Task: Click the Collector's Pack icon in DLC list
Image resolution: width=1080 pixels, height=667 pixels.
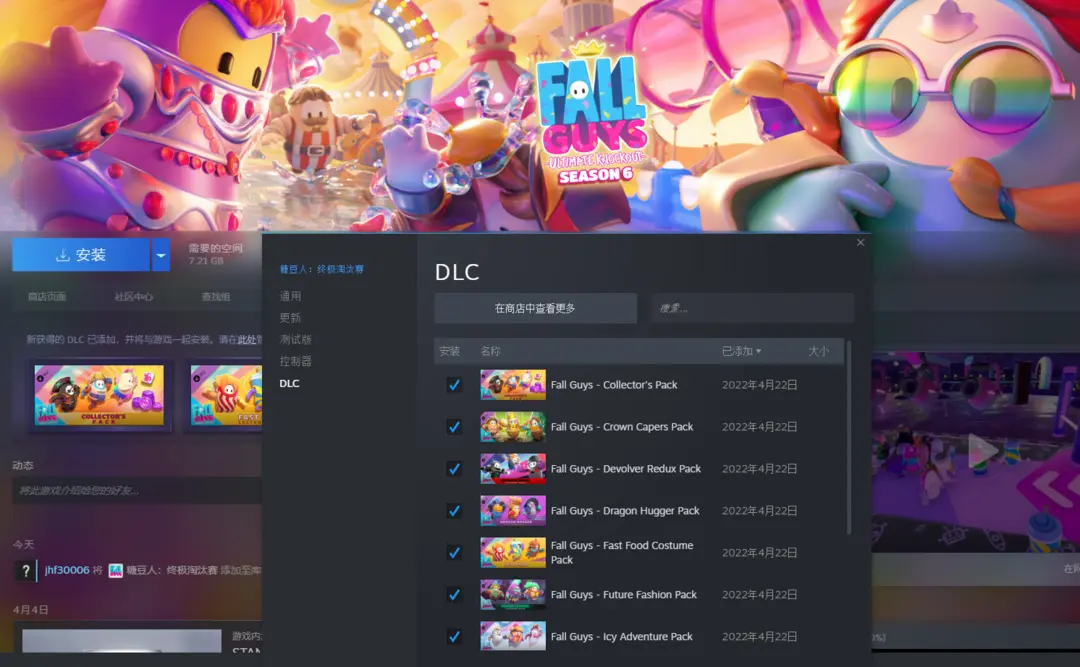Action: 513,385
